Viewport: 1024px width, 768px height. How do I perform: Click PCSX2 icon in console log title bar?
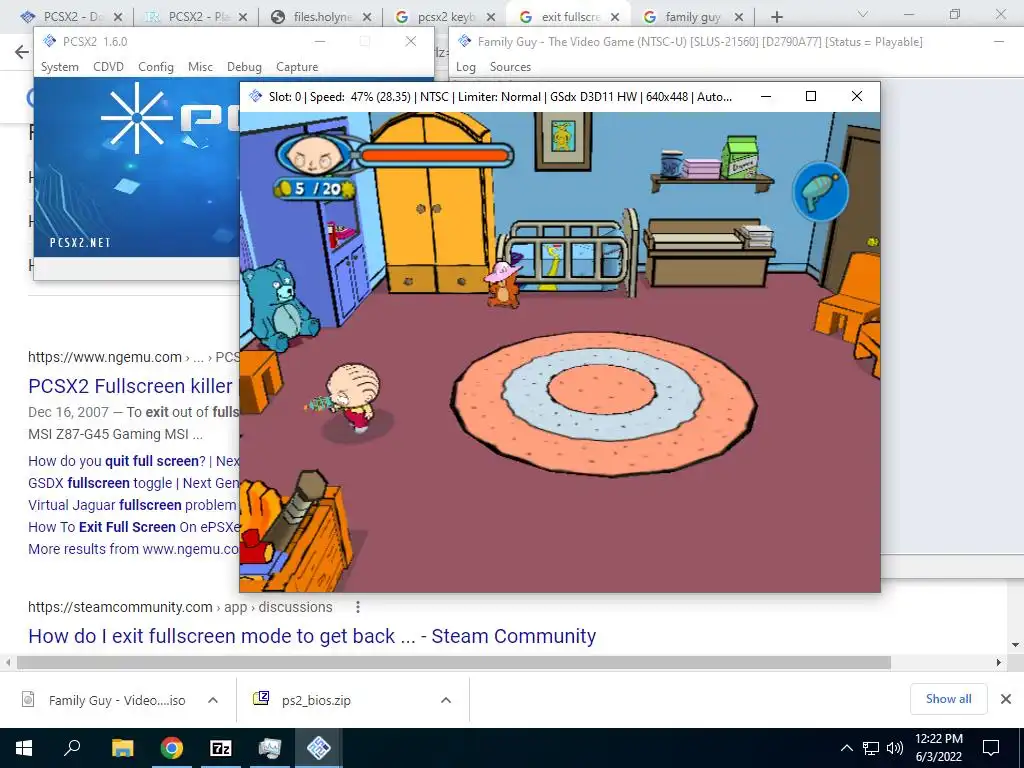(x=464, y=41)
